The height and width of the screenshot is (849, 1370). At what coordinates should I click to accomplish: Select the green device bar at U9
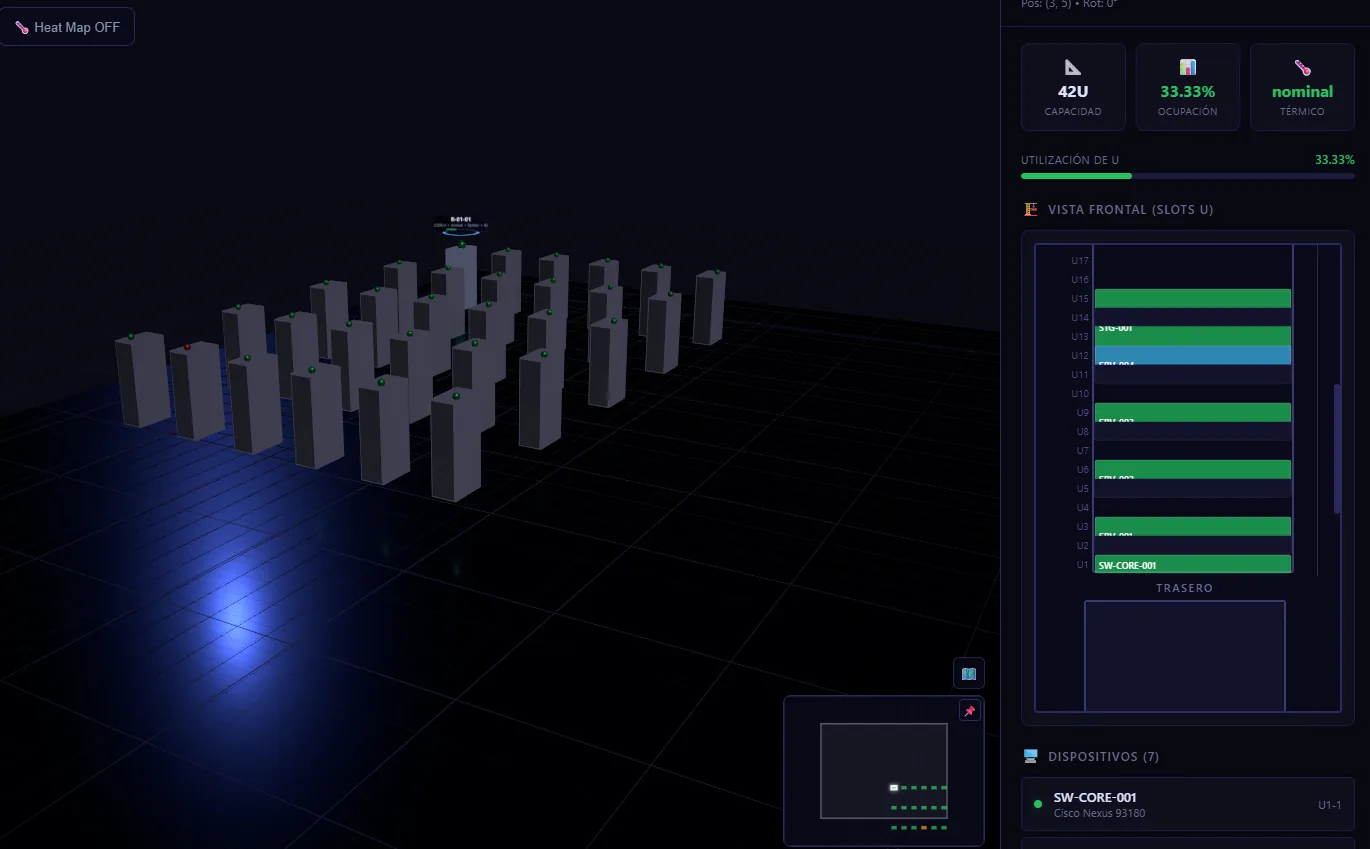(1193, 412)
